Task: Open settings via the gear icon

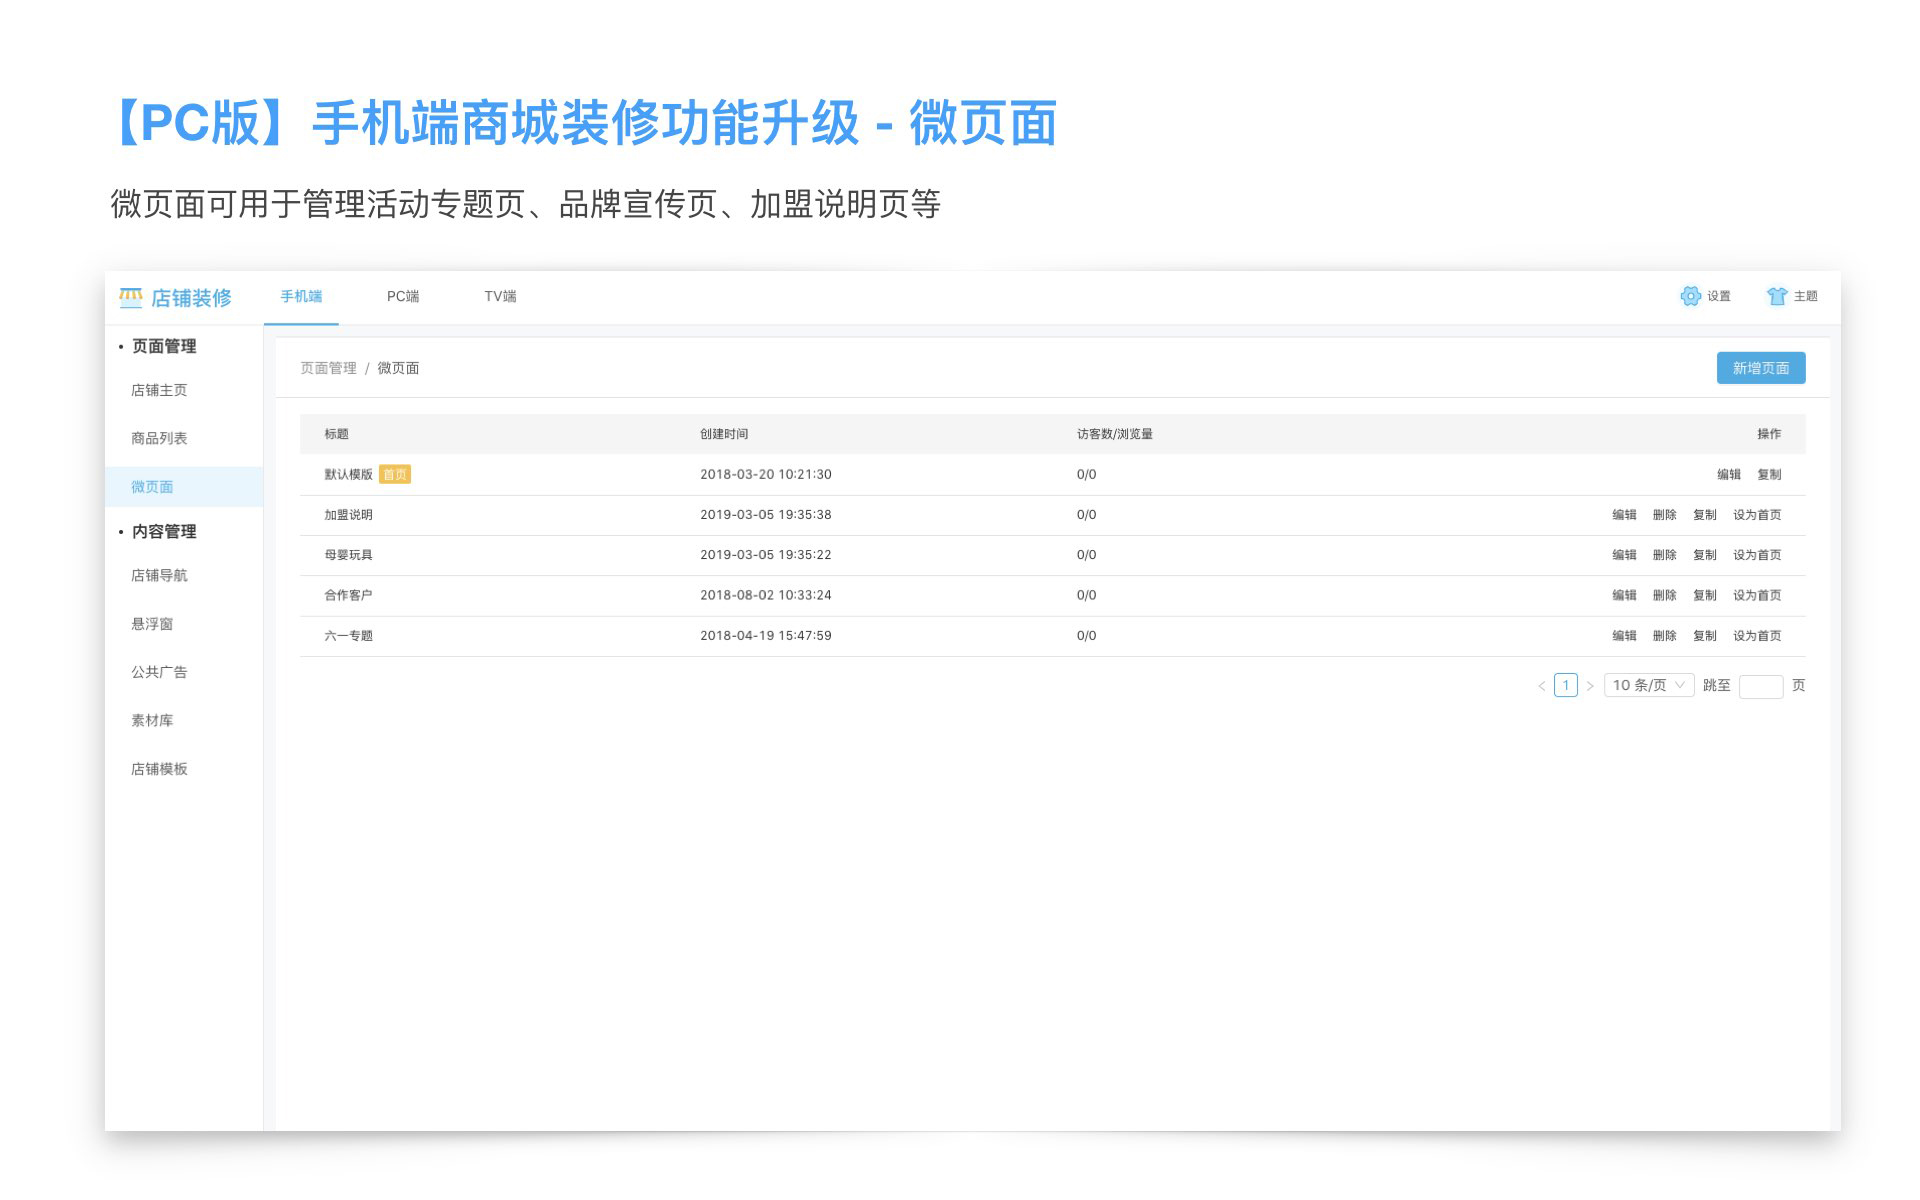Action: [x=1690, y=296]
